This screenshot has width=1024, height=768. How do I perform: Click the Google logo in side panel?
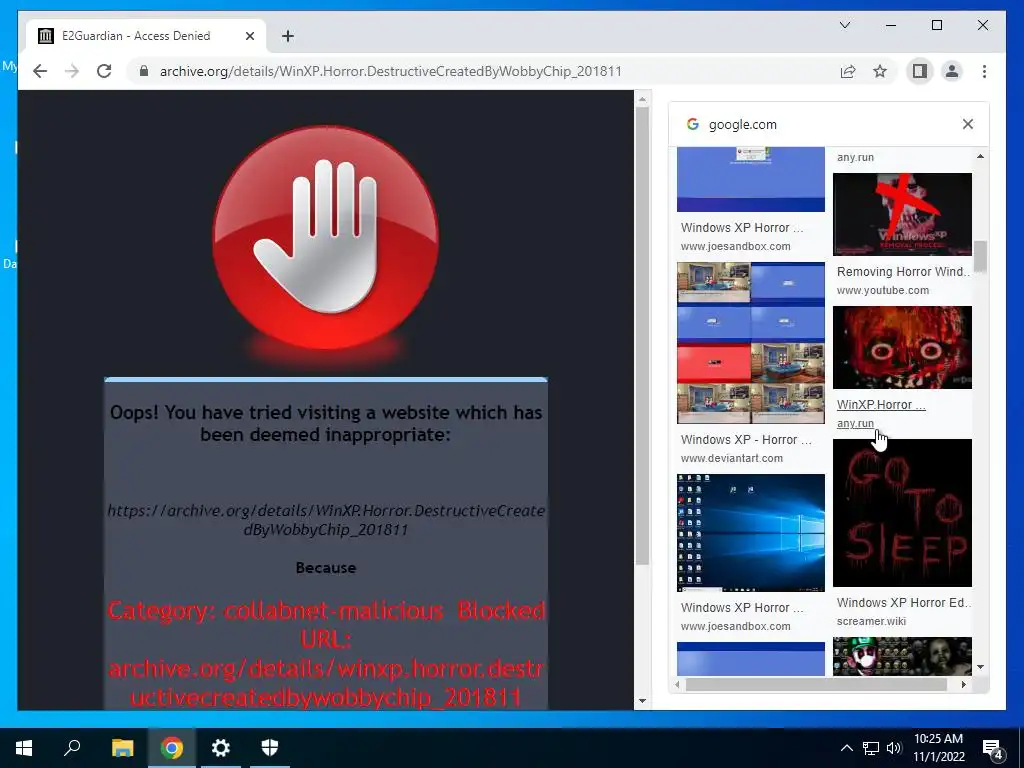[x=693, y=124]
